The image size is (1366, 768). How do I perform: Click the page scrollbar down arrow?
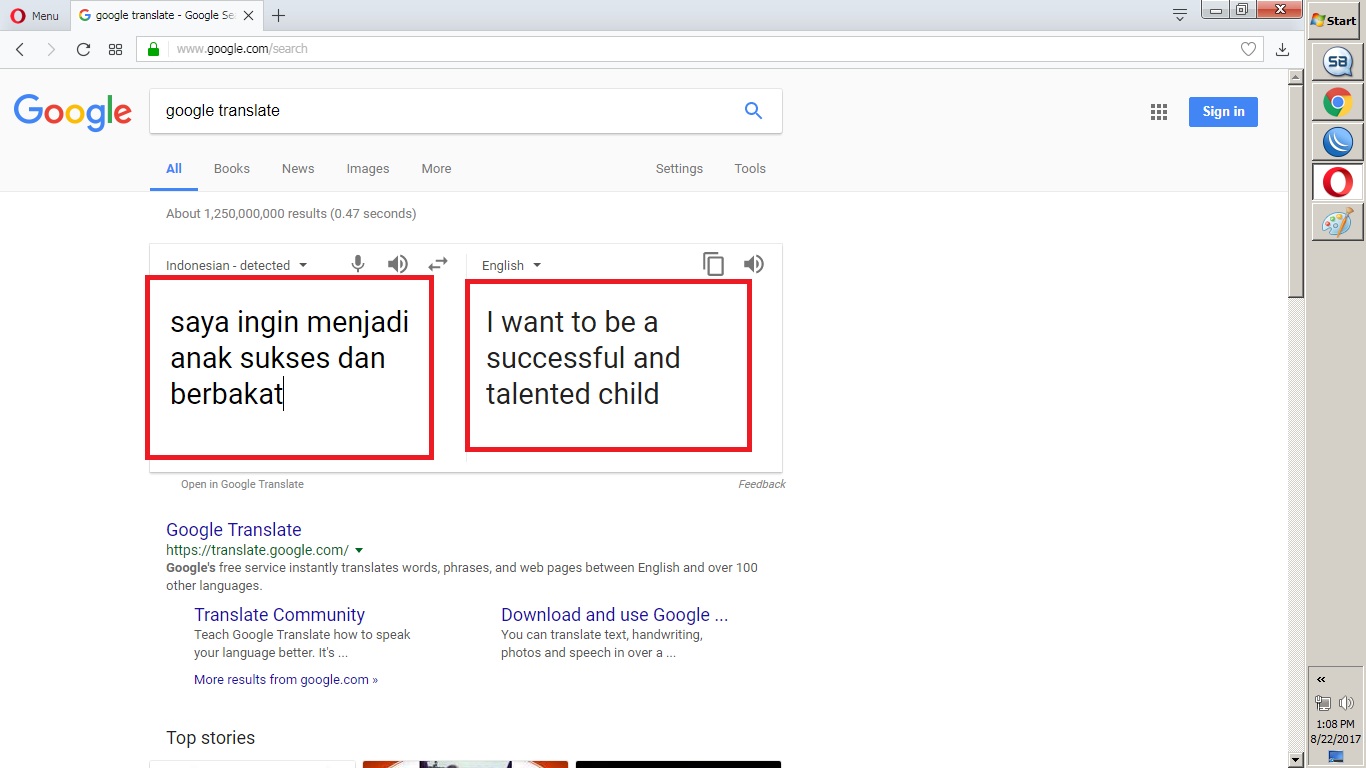(1296, 760)
